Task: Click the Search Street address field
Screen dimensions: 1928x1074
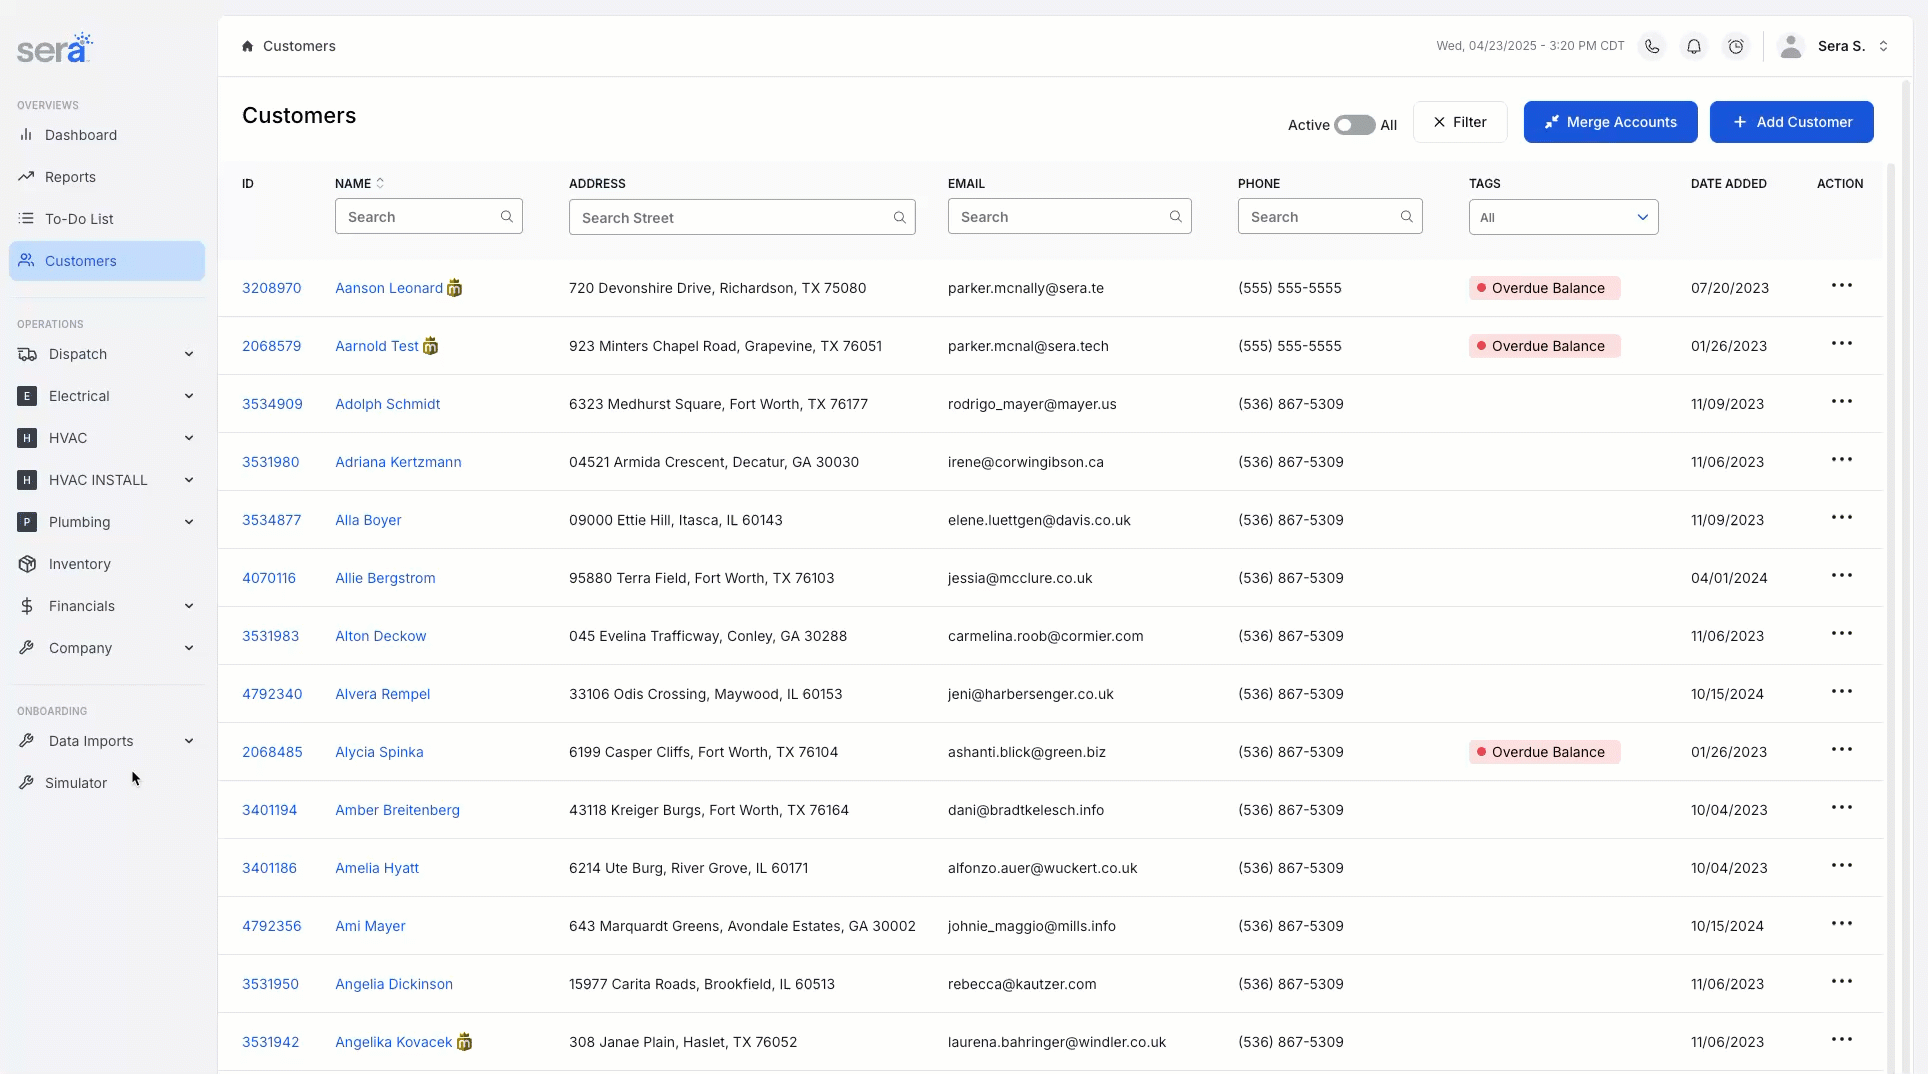Action: (742, 217)
